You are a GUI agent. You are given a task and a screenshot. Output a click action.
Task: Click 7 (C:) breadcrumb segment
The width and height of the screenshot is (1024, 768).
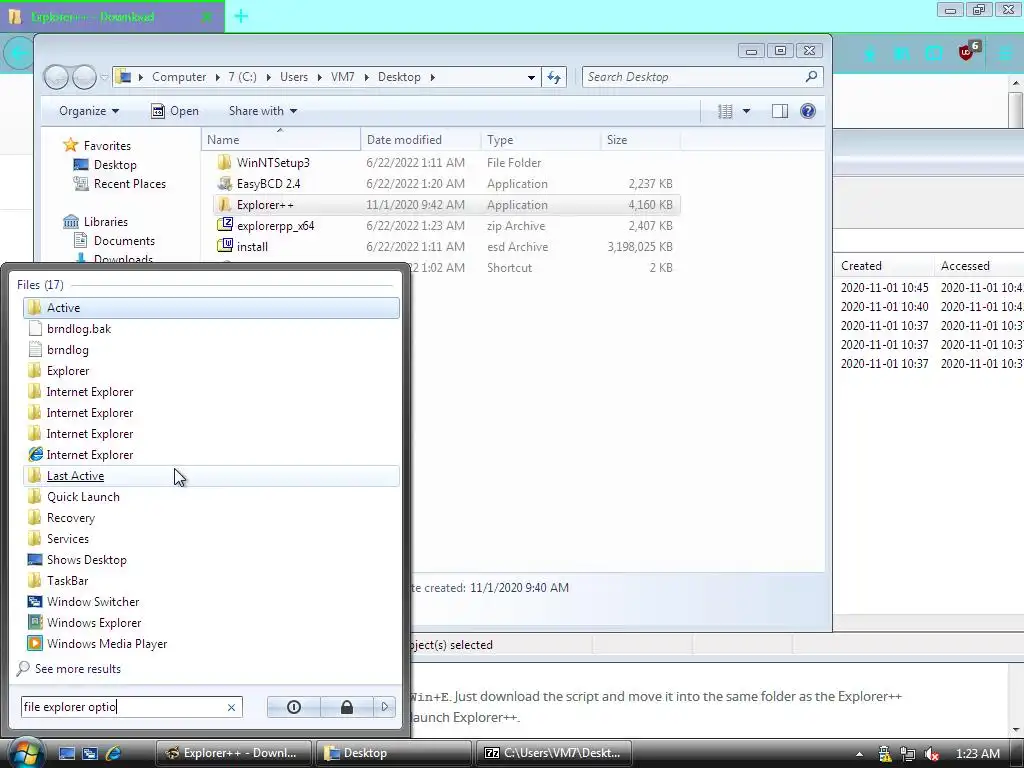click(x=242, y=77)
